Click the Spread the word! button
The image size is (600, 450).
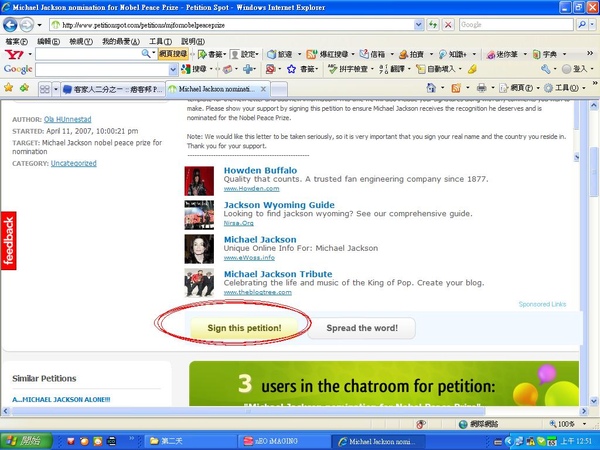[x=362, y=328]
